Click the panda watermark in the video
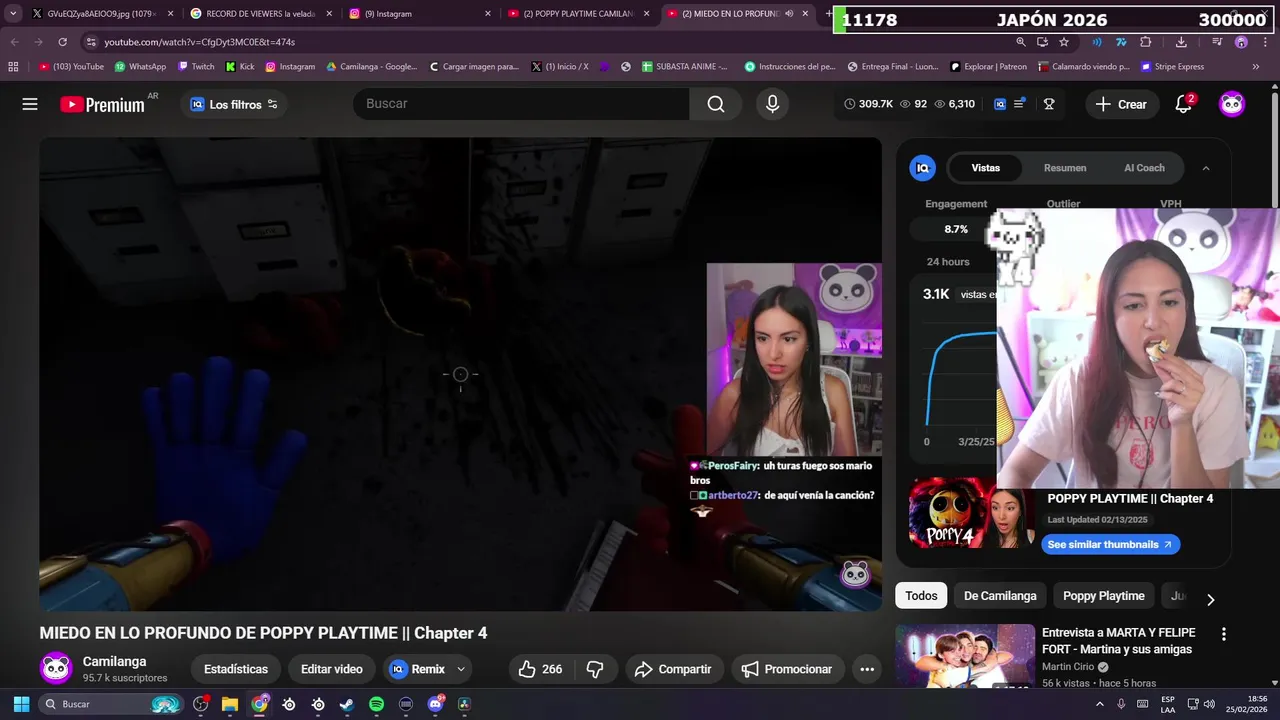Image resolution: width=1280 pixels, height=720 pixels. tap(855, 574)
